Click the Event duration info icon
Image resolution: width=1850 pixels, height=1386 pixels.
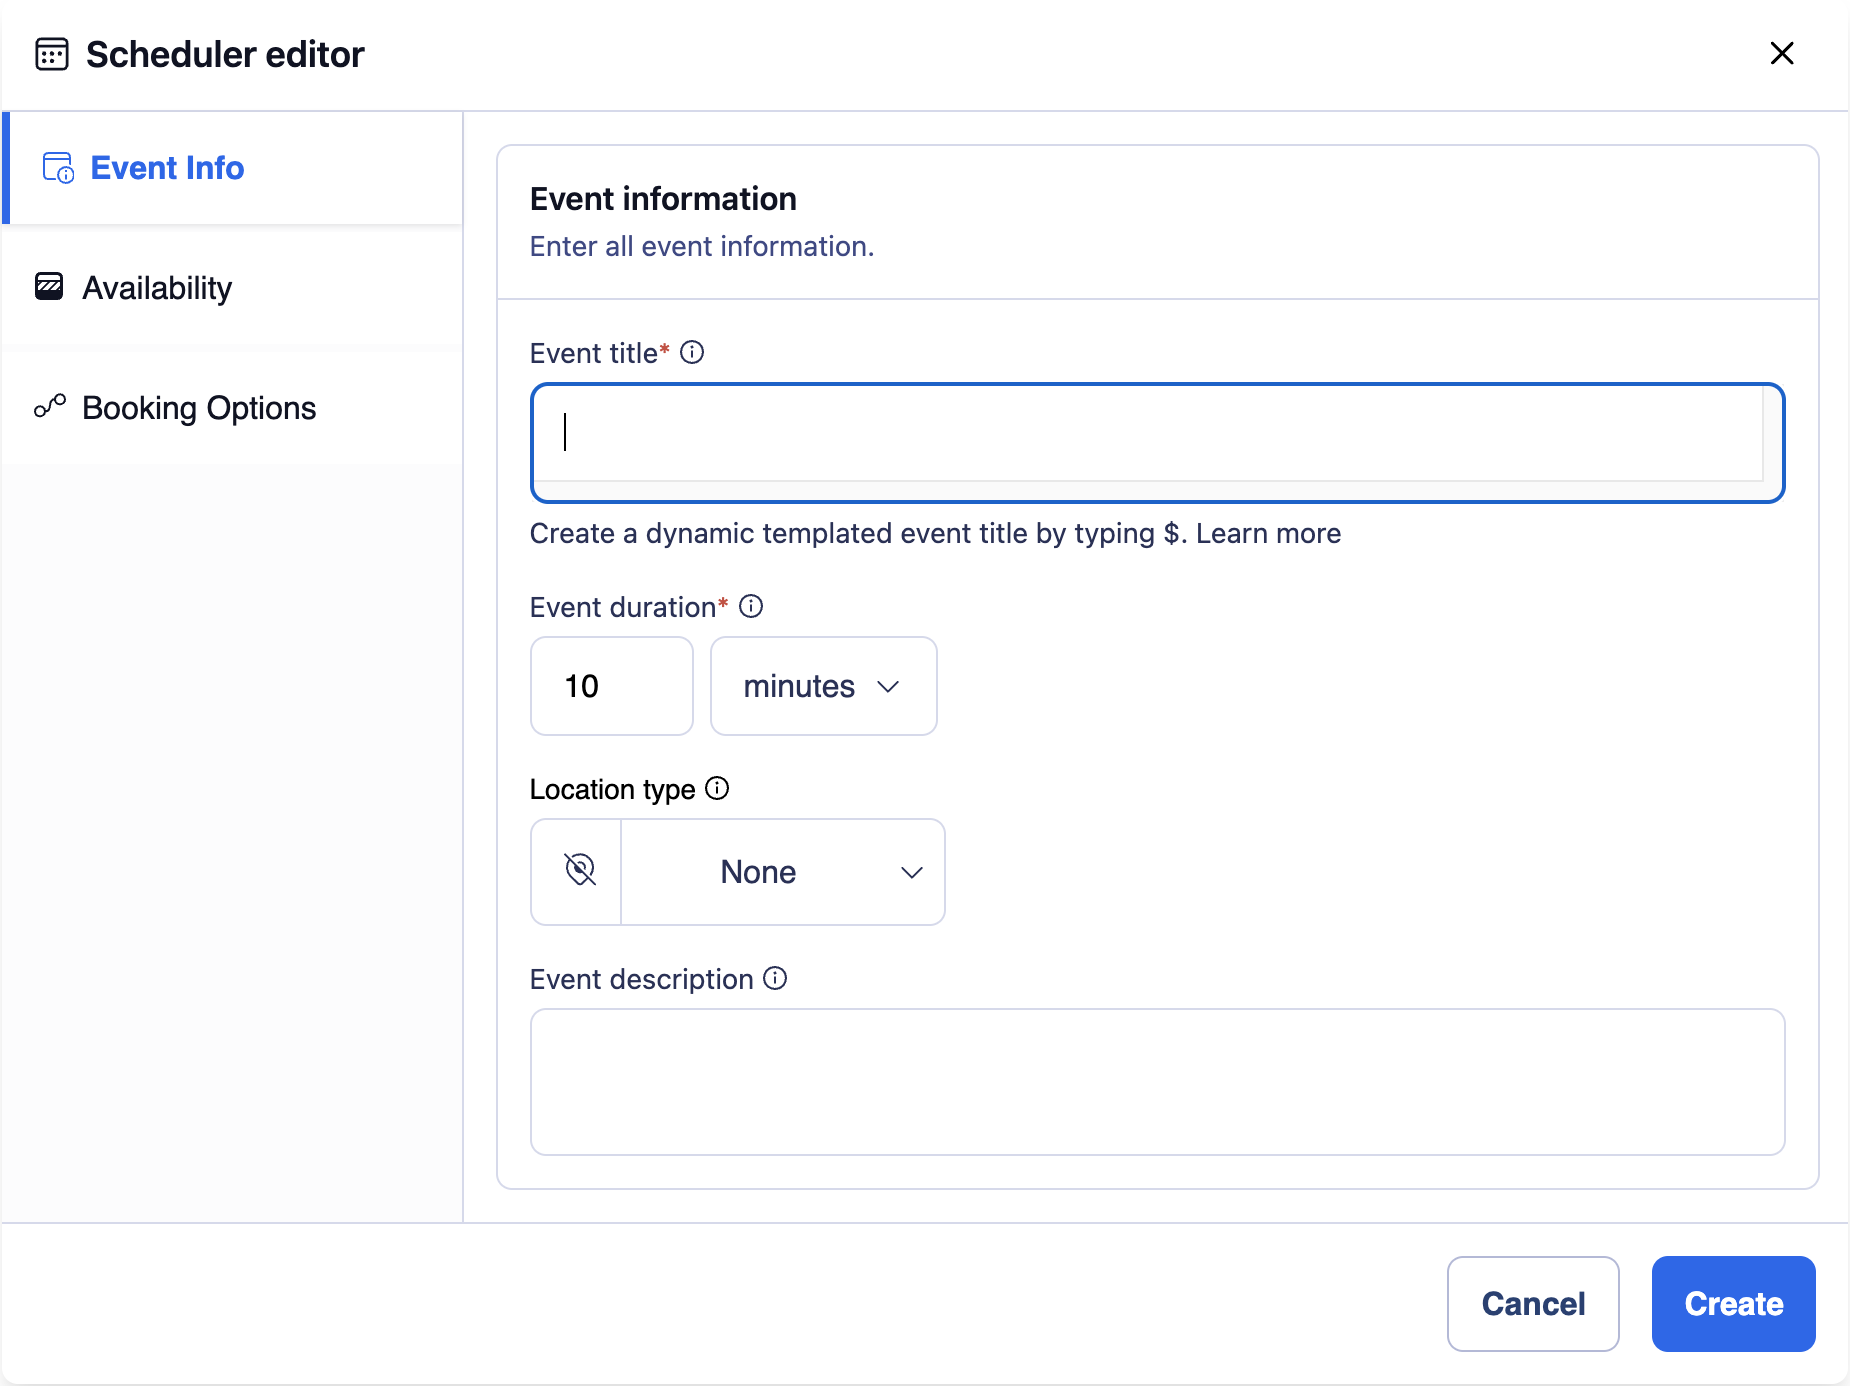[x=752, y=606]
